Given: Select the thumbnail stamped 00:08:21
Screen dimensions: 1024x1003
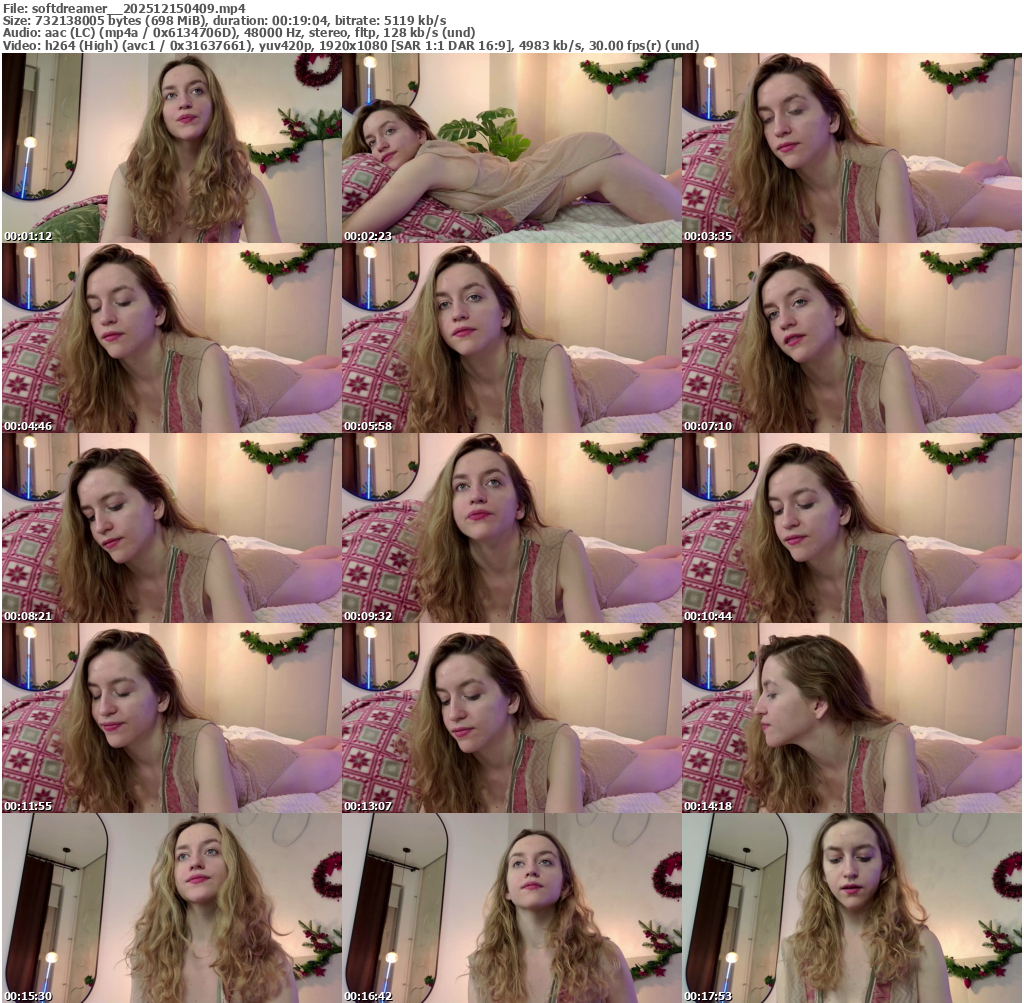Looking at the screenshot, I should coord(172,528).
